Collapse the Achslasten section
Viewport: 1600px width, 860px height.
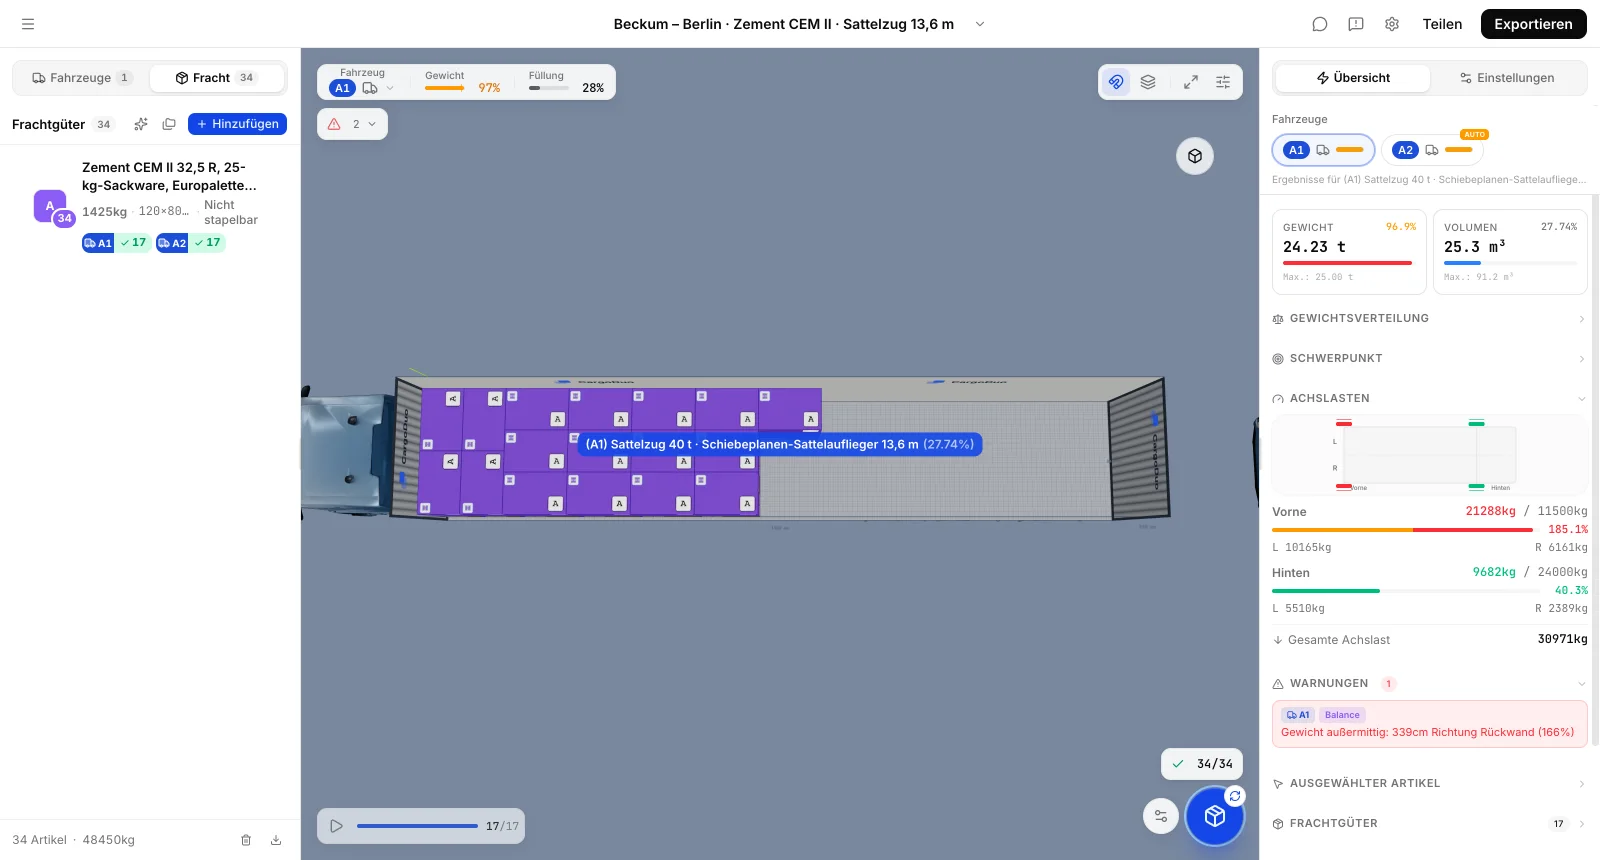click(x=1429, y=399)
